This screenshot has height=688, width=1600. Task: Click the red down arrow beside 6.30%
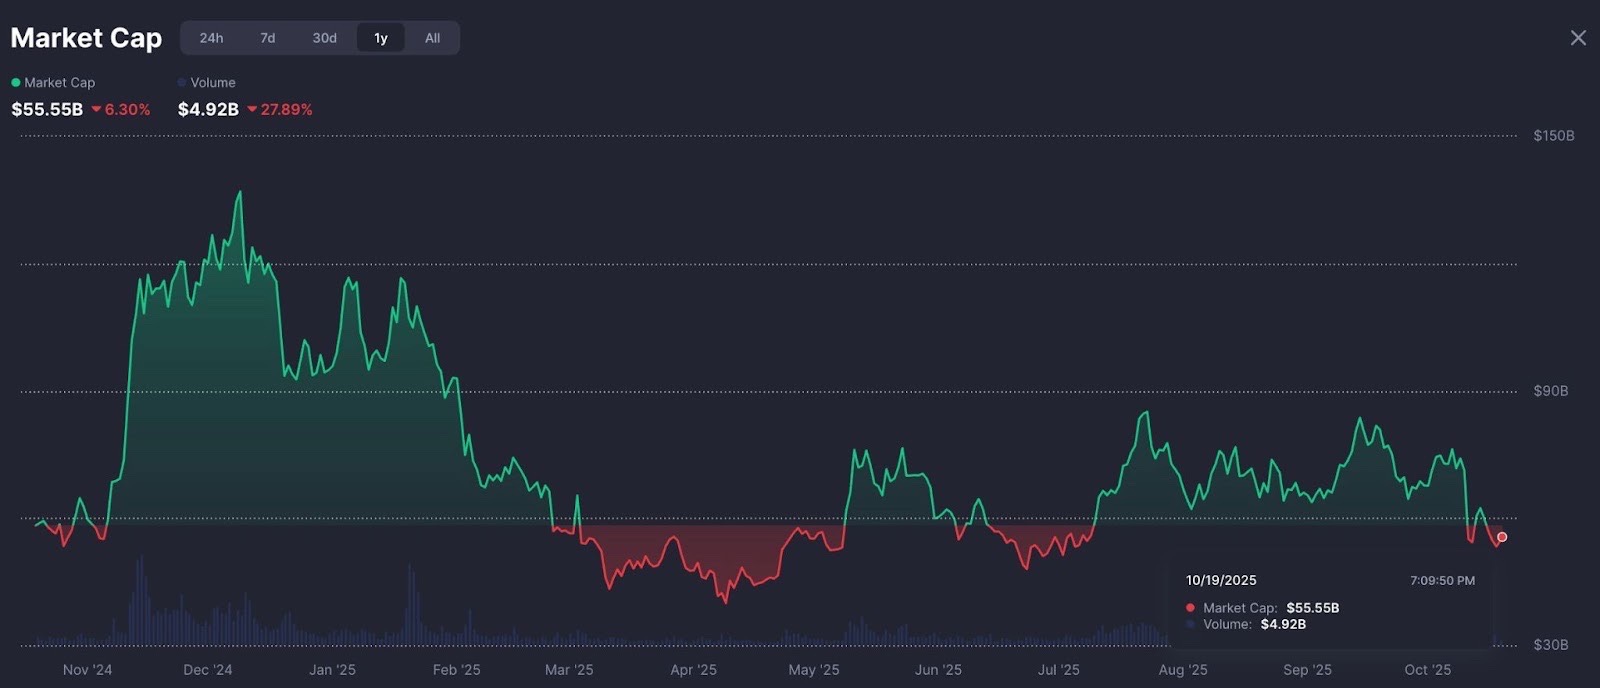coord(96,109)
